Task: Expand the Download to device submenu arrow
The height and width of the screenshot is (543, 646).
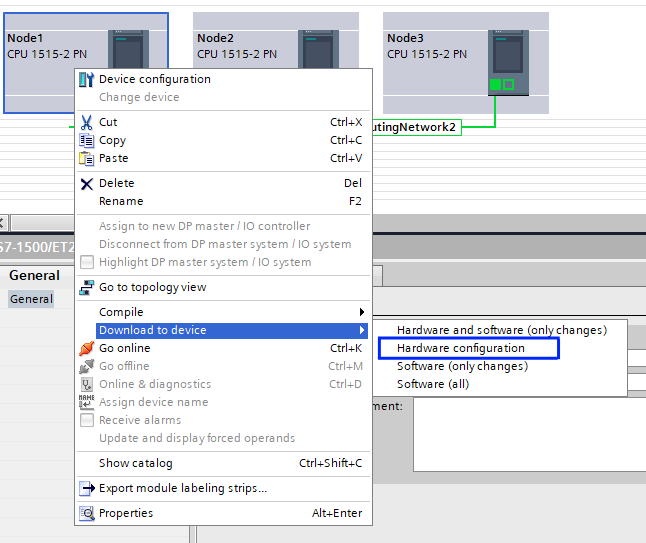Action: click(x=361, y=330)
